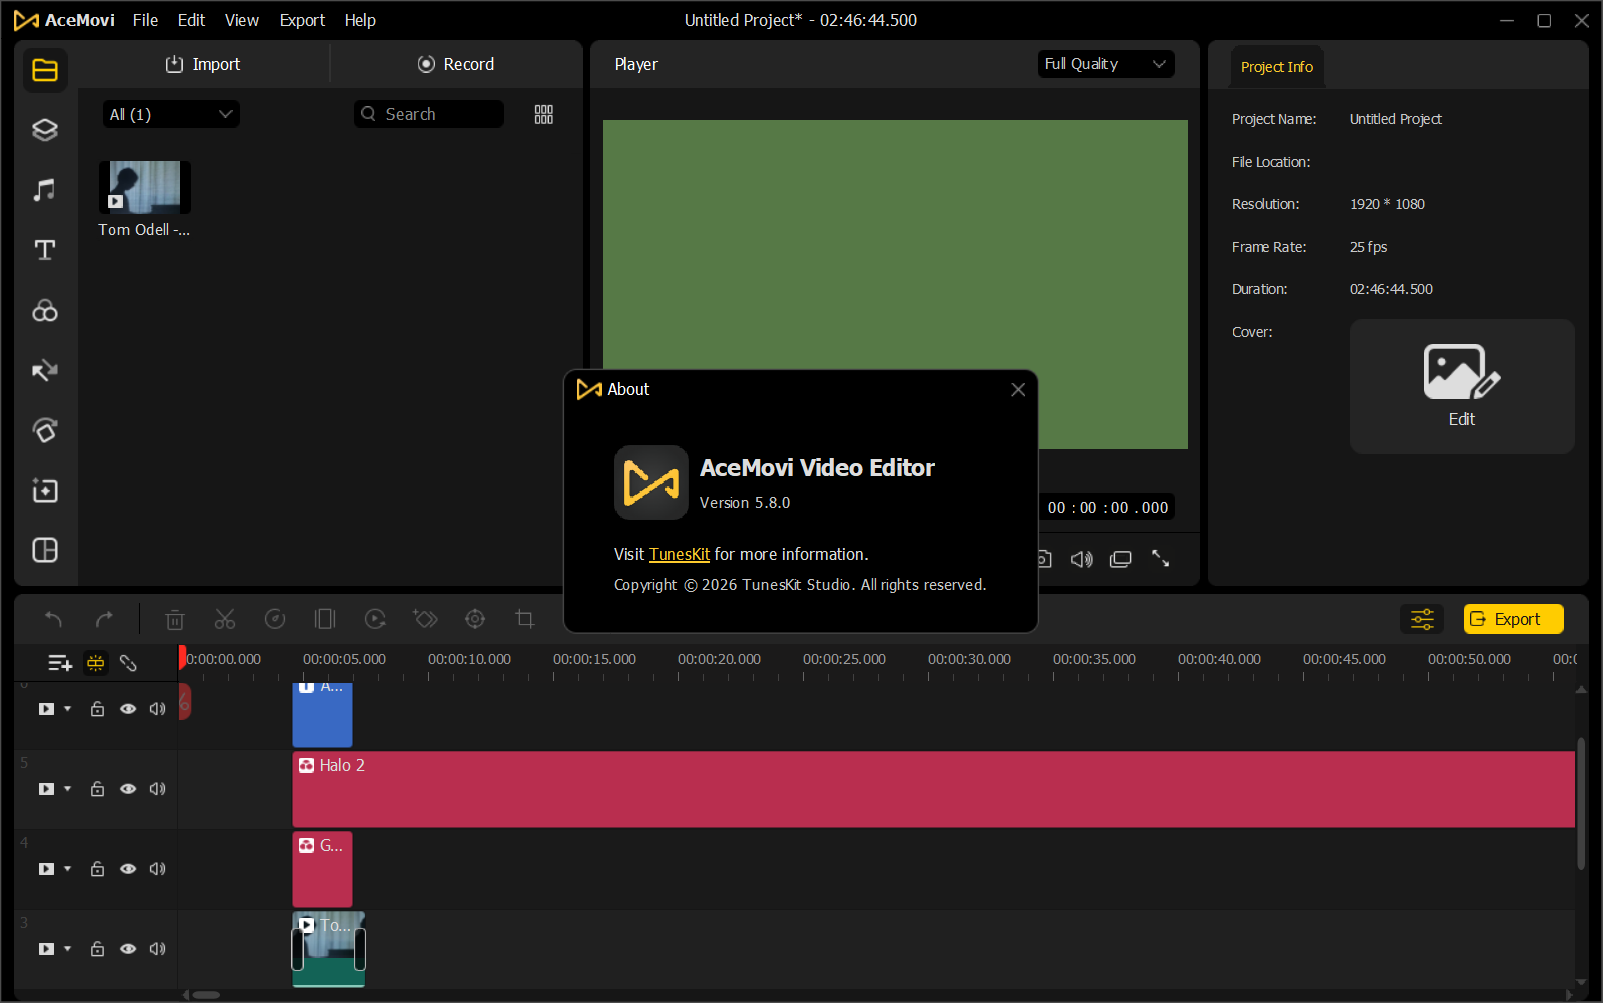The image size is (1603, 1003).
Task: Click the Record button
Action: point(456,64)
